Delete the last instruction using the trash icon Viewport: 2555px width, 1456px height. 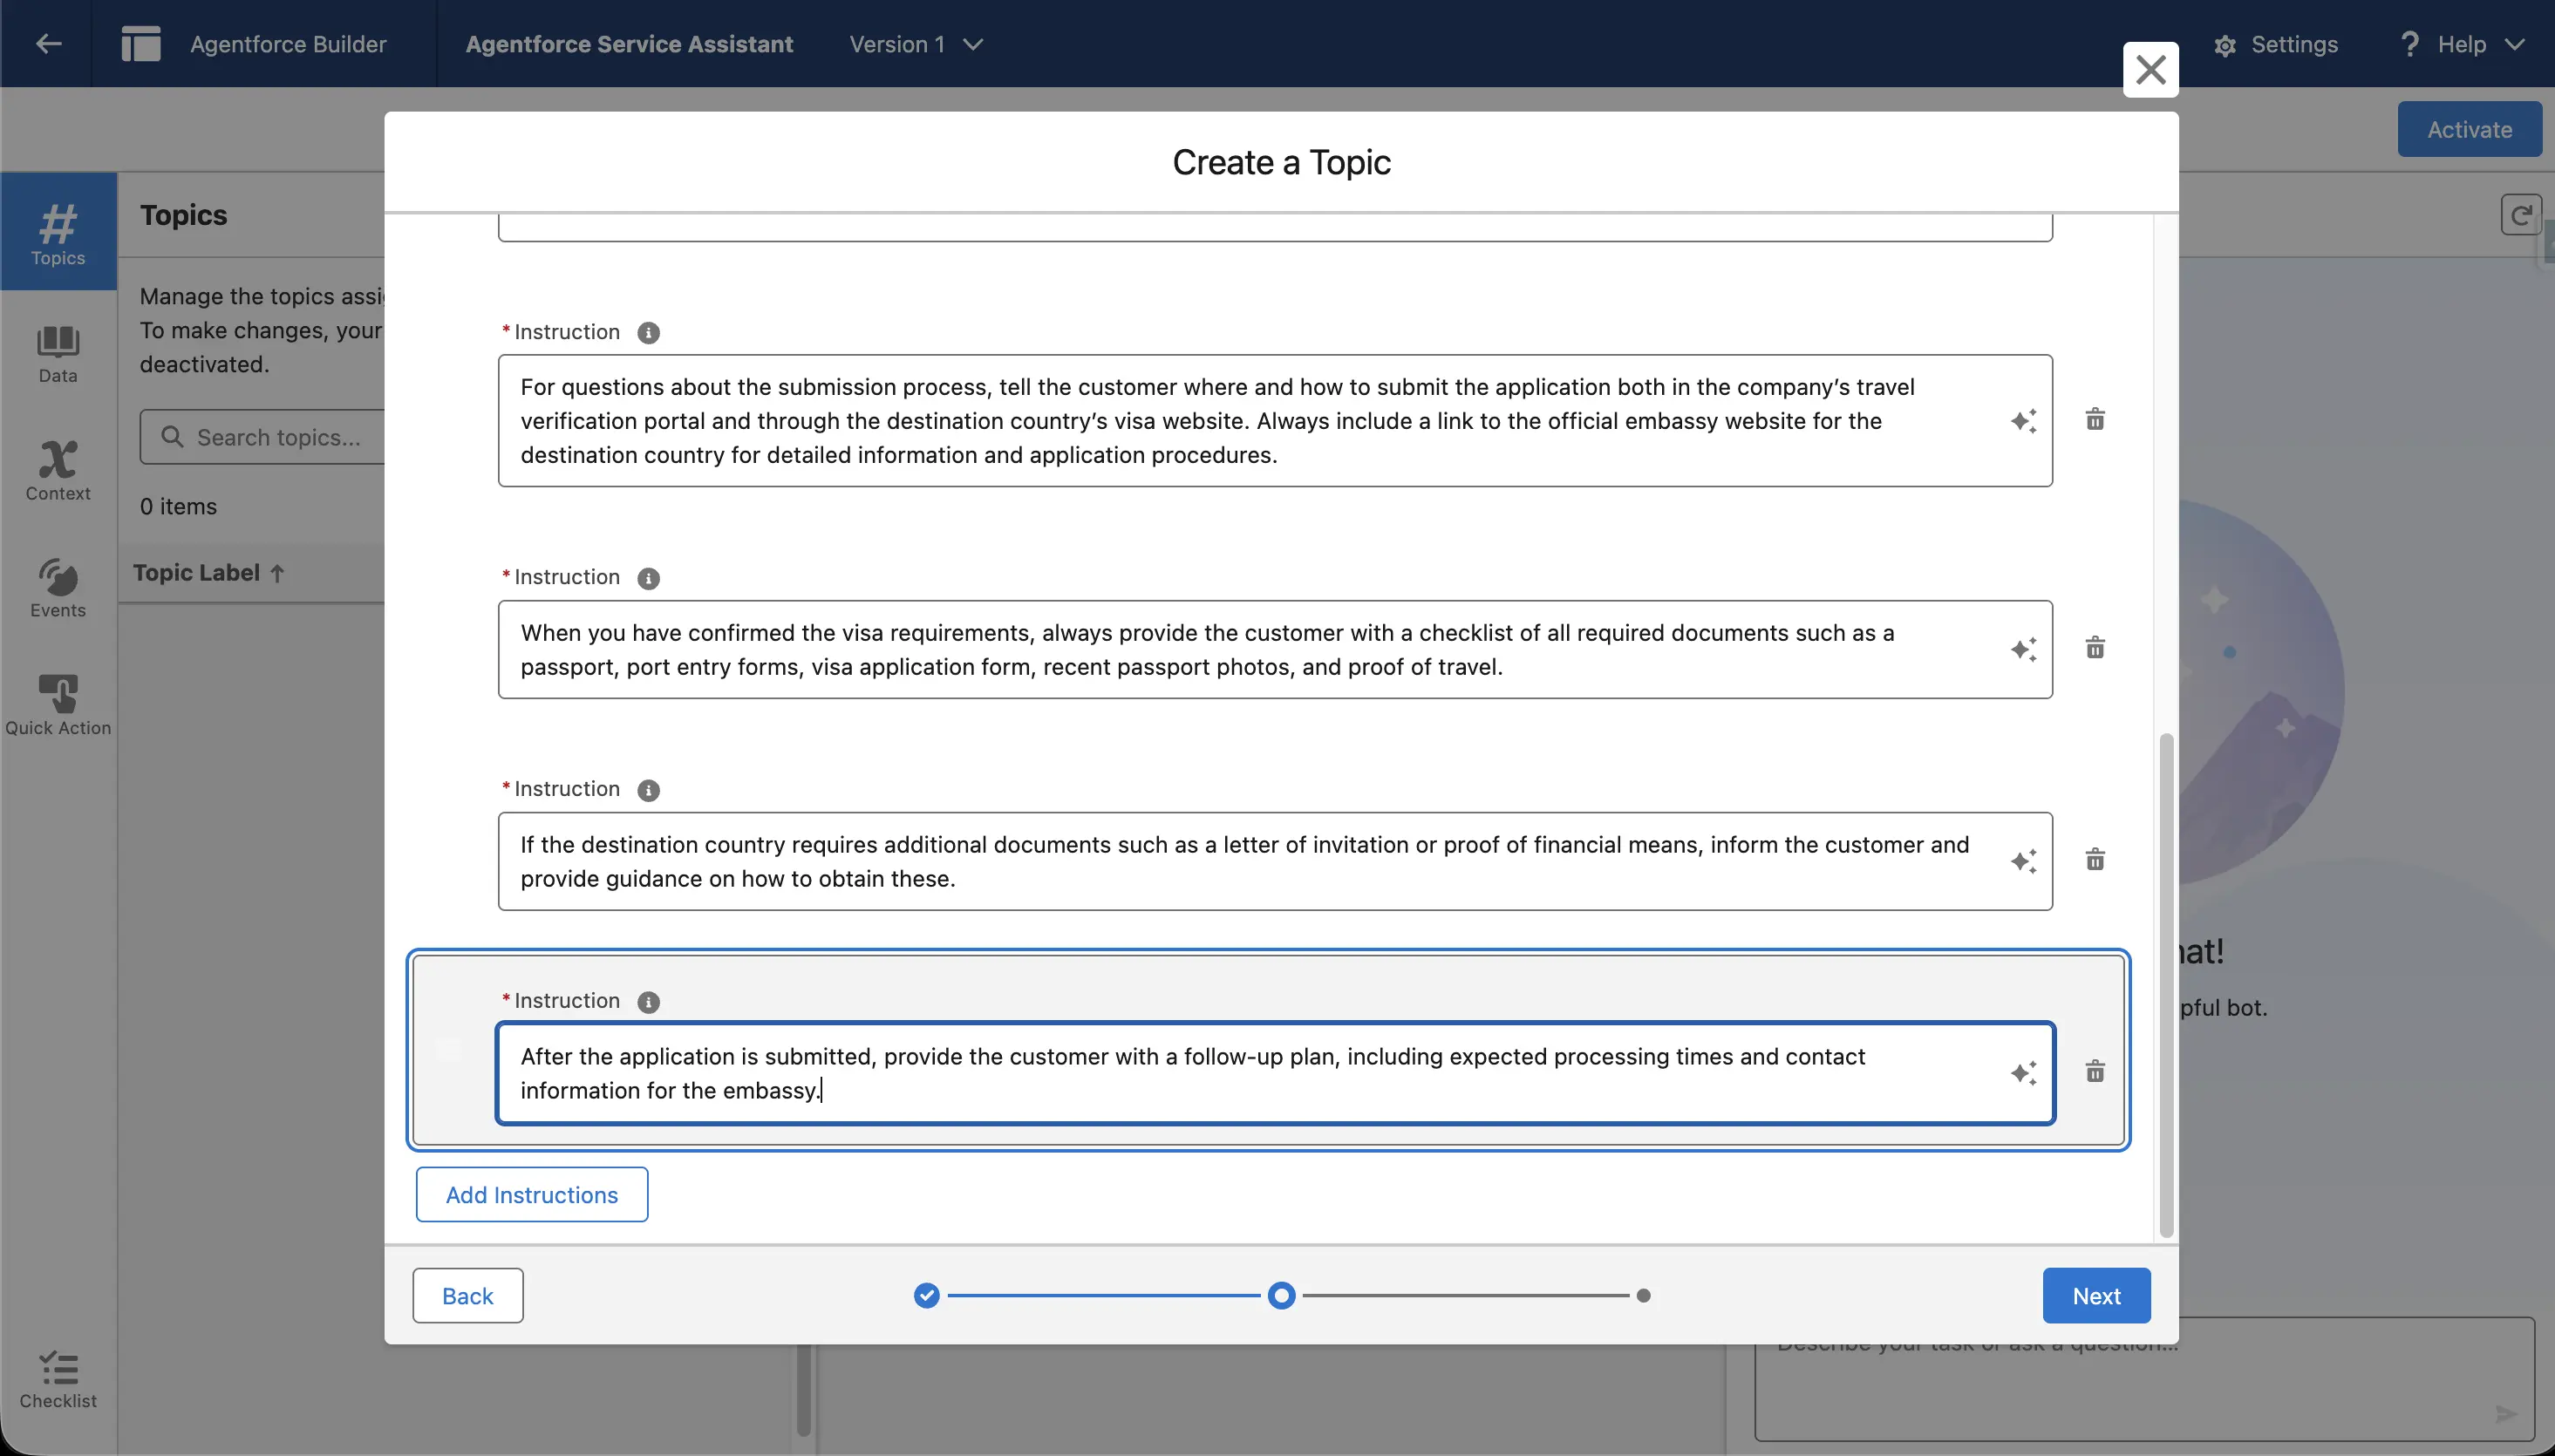(x=2095, y=1071)
